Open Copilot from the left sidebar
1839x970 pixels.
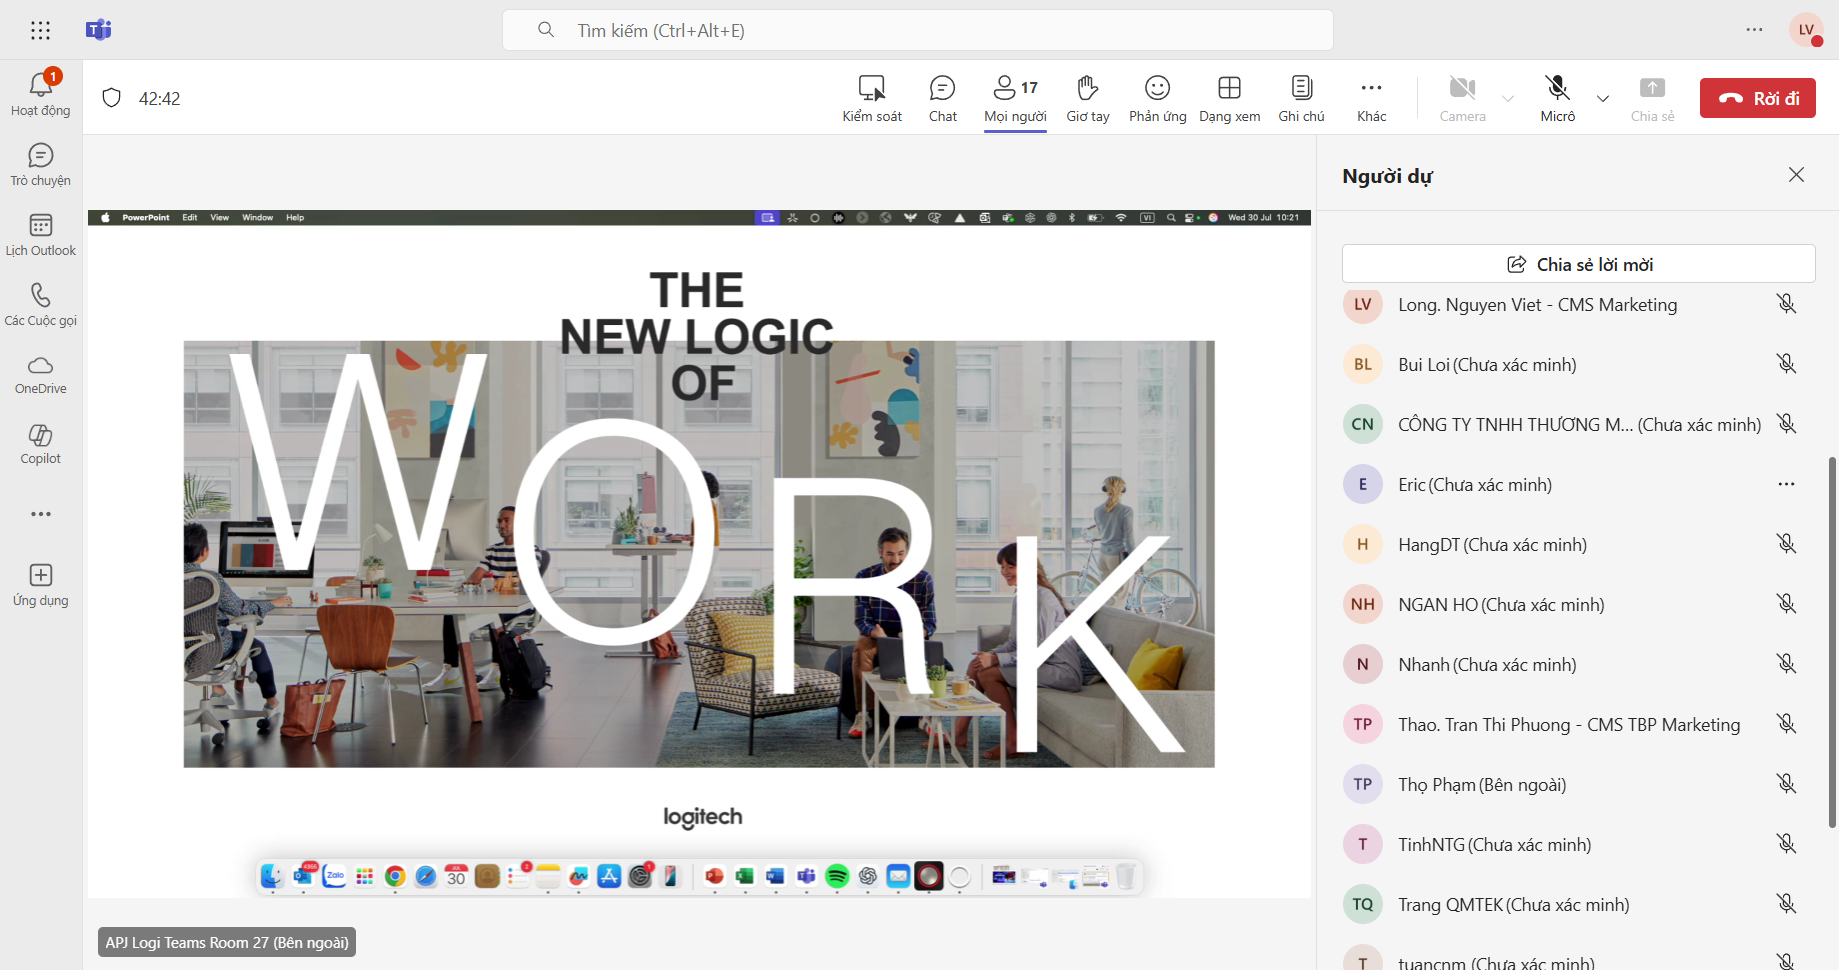point(41,444)
